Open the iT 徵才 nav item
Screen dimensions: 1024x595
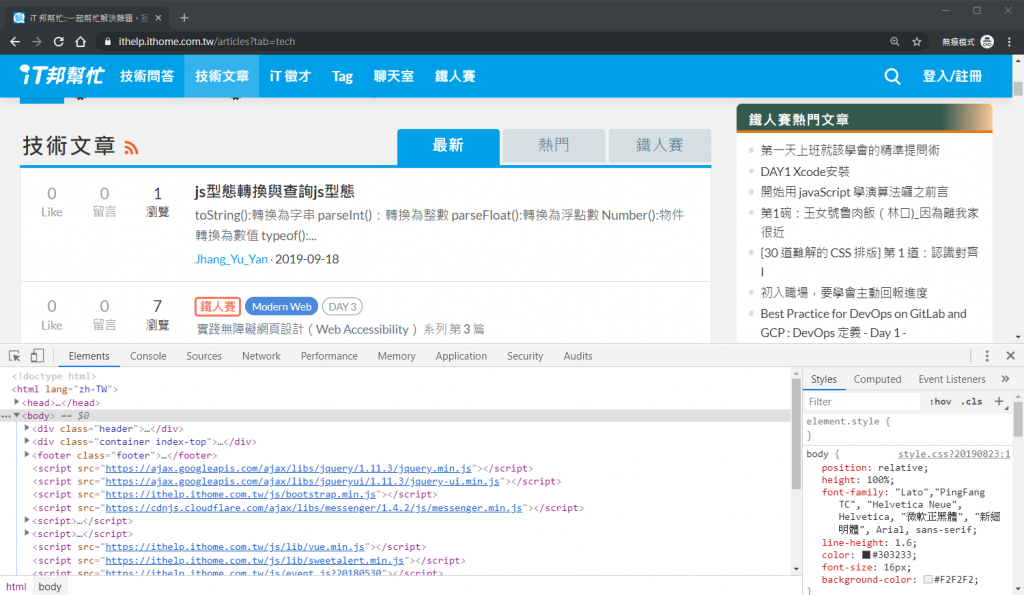tap(290, 76)
